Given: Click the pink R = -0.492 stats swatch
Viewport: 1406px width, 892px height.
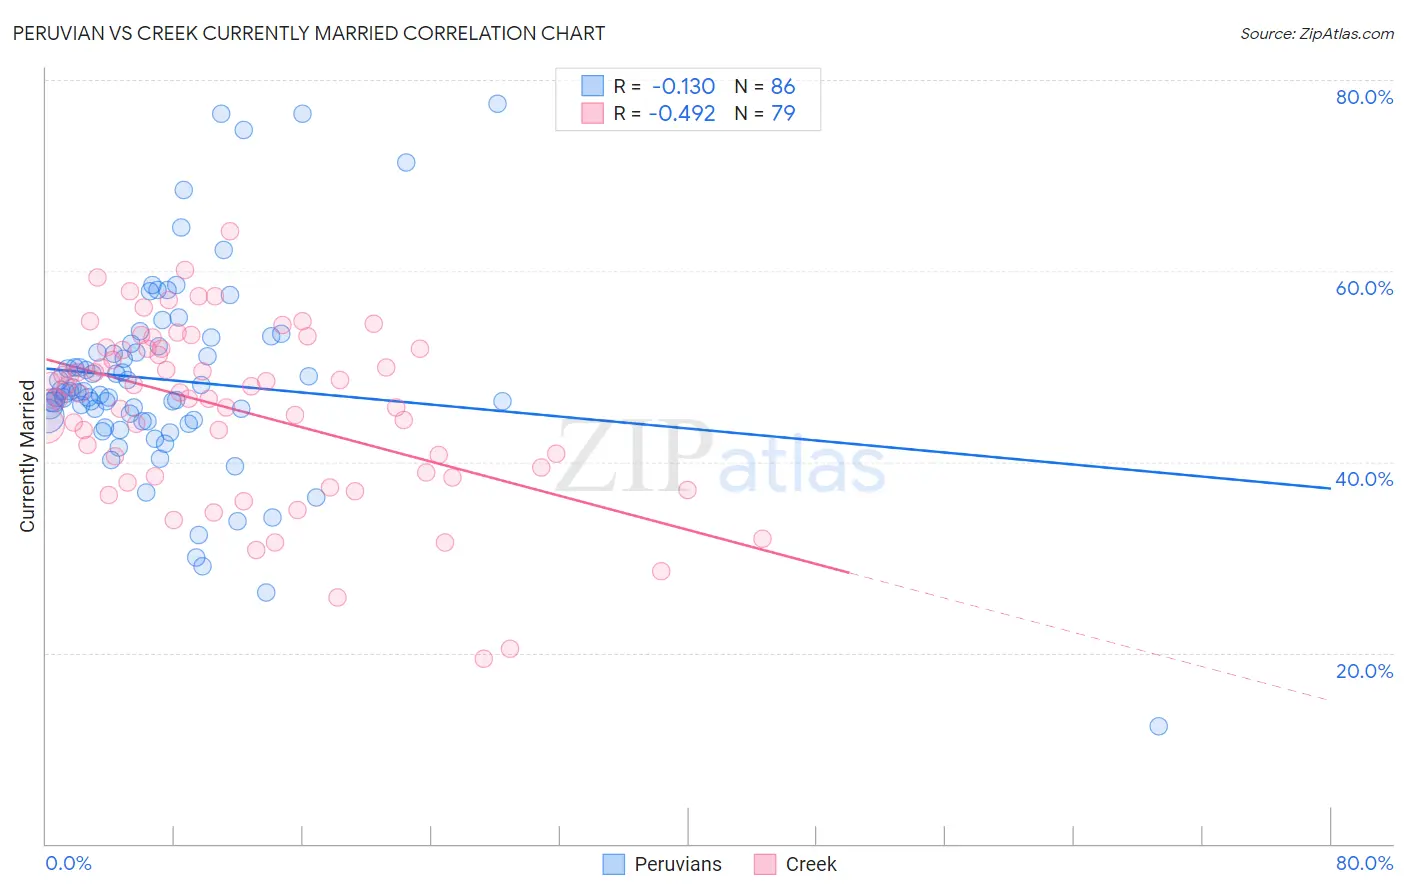Looking at the screenshot, I should pyautogui.click(x=592, y=113).
